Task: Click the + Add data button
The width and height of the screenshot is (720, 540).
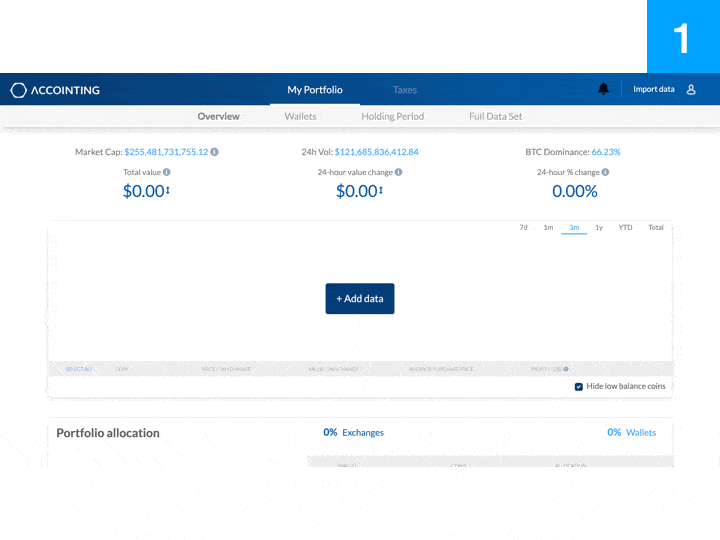Action: point(360,298)
